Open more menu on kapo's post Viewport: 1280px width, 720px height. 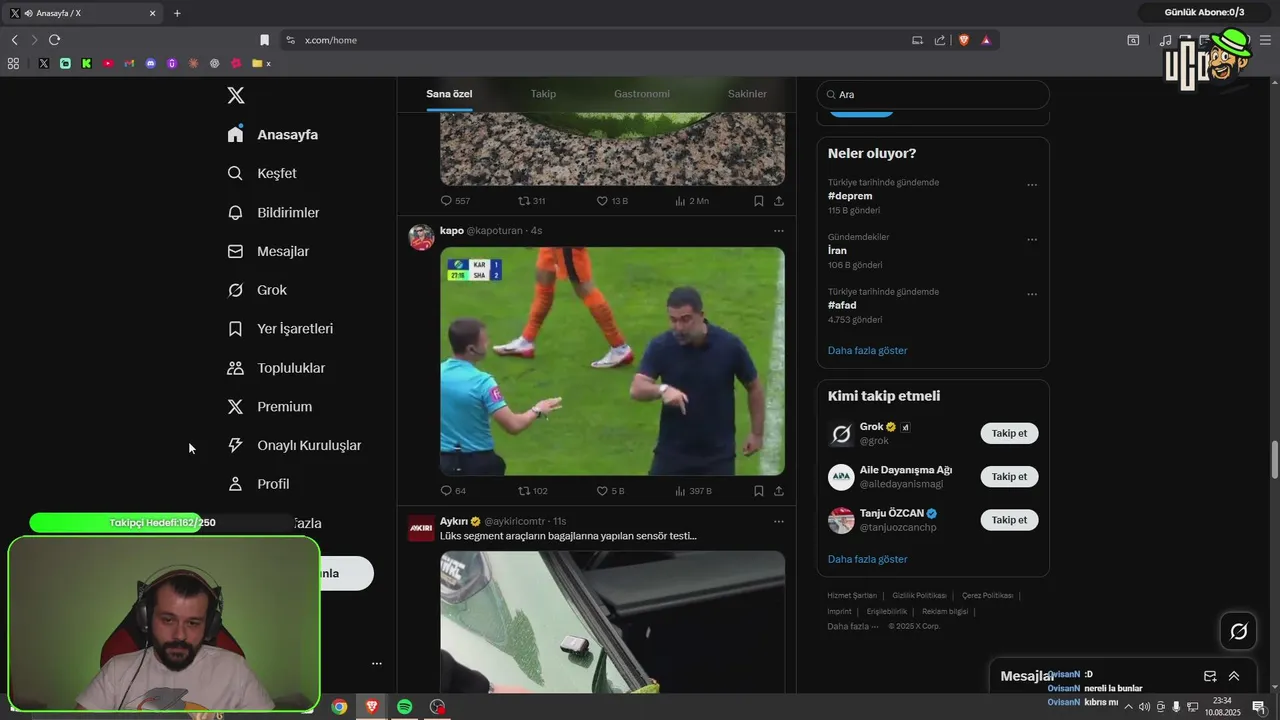779,231
